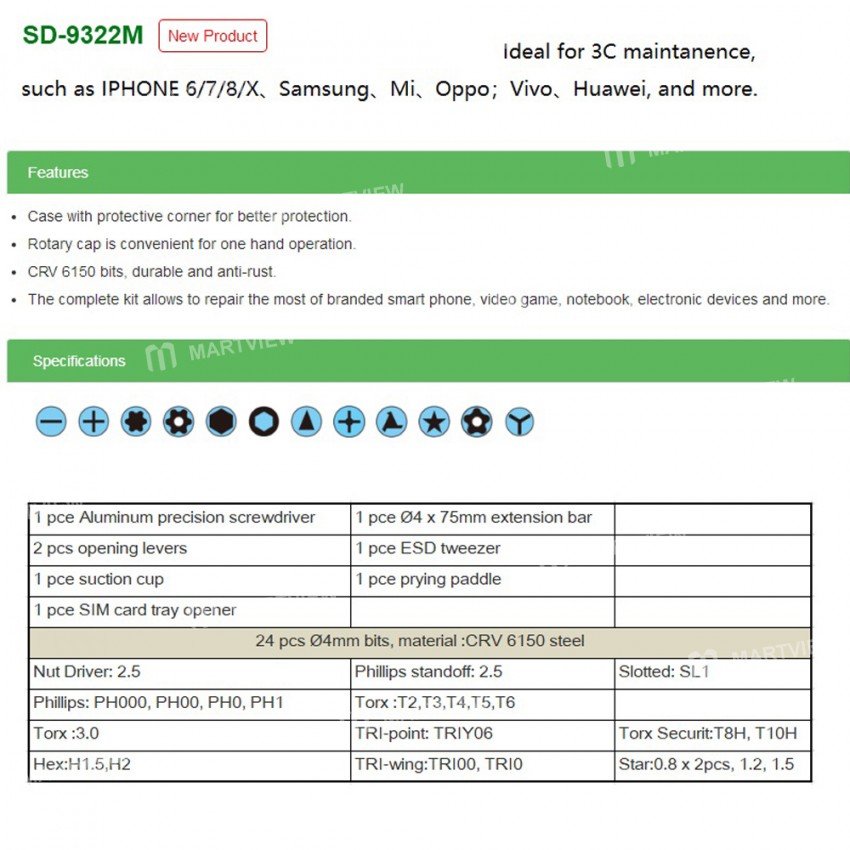Click '1 pce Aluminum precision screwdriver' cell
This screenshot has width=850, height=850.
pyautogui.click(x=190, y=518)
